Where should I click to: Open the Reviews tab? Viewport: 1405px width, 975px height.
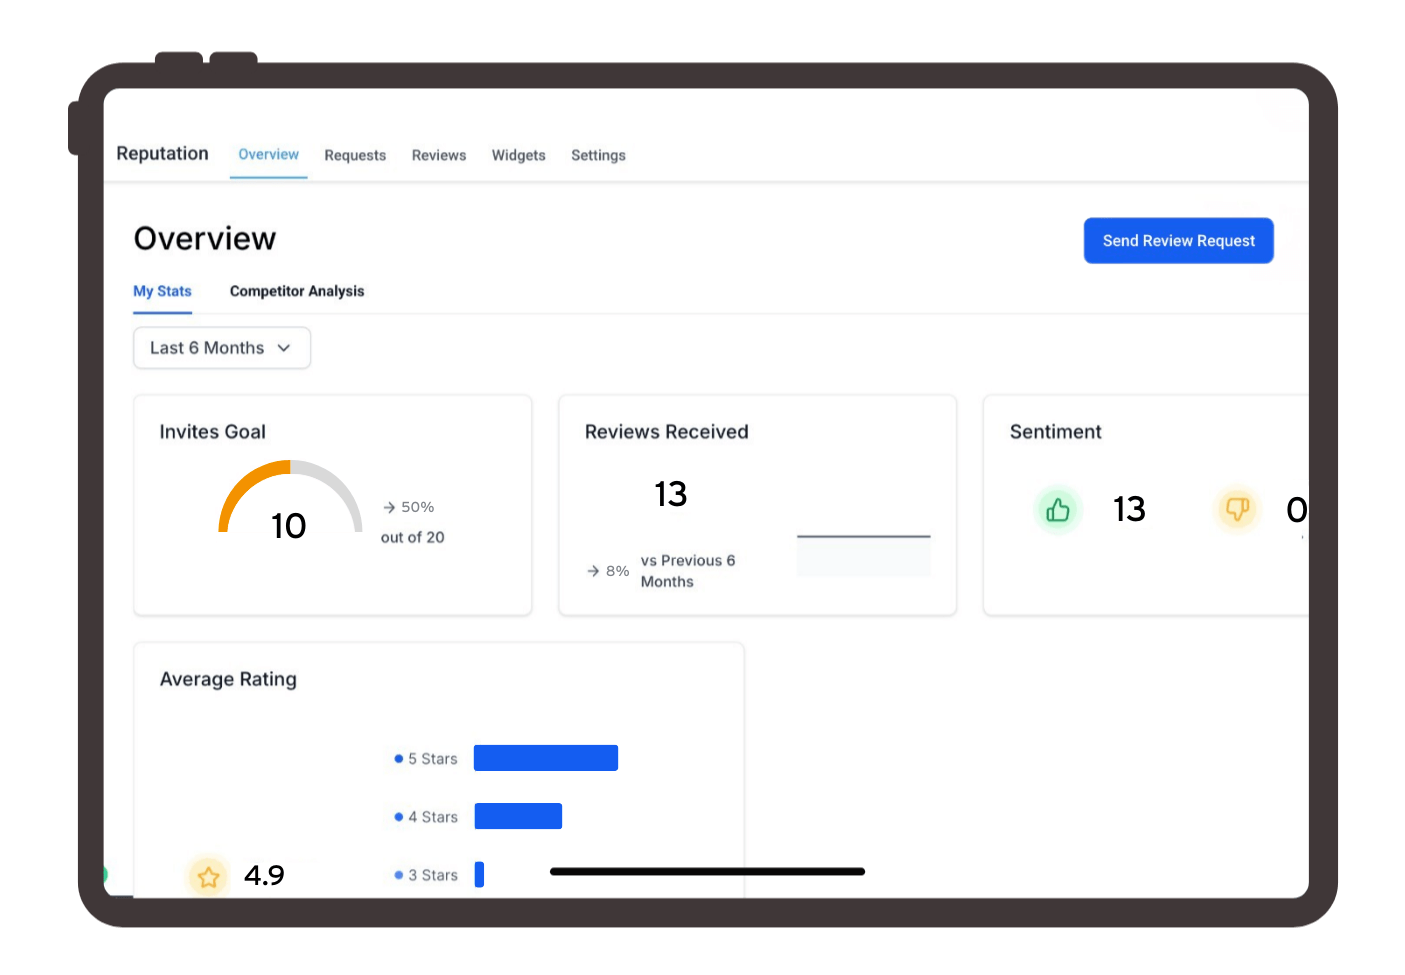click(439, 155)
